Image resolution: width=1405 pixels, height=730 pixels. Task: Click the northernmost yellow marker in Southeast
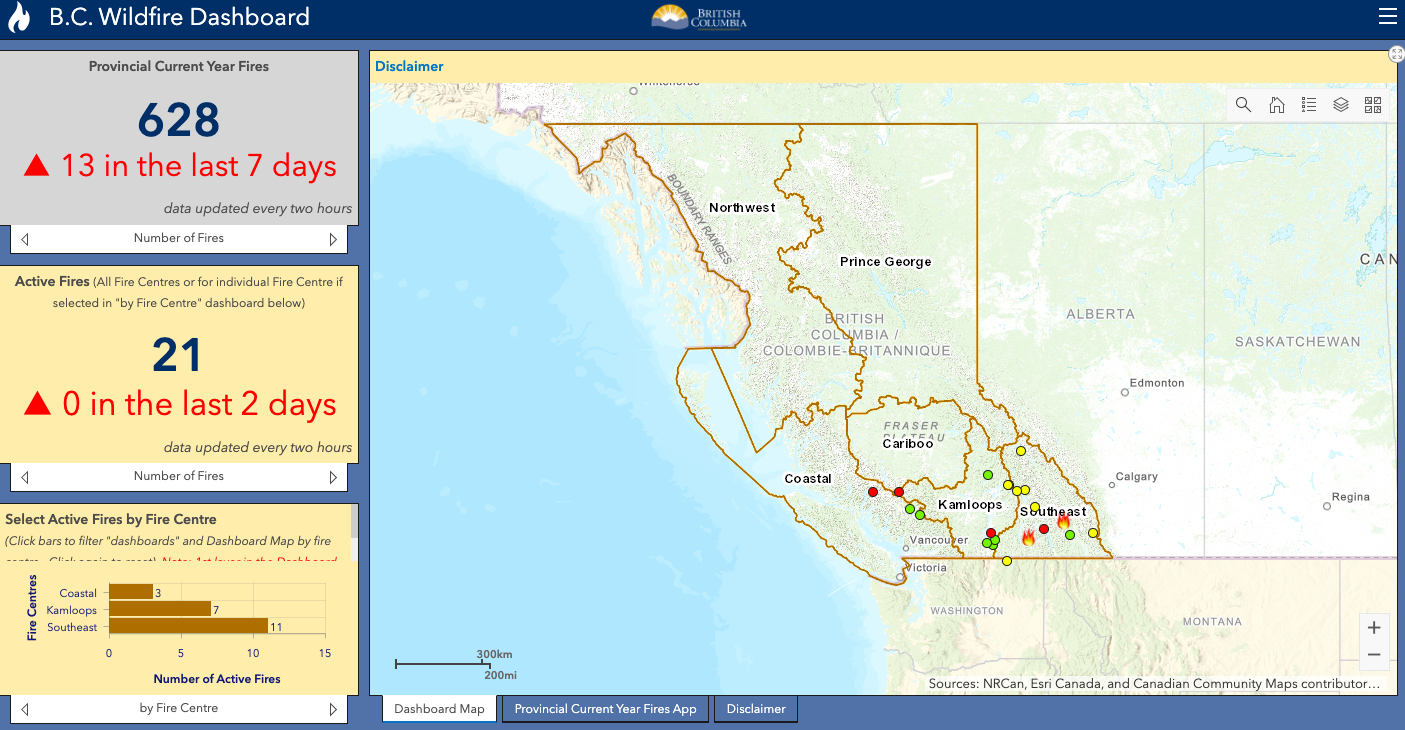(x=1021, y=451)
